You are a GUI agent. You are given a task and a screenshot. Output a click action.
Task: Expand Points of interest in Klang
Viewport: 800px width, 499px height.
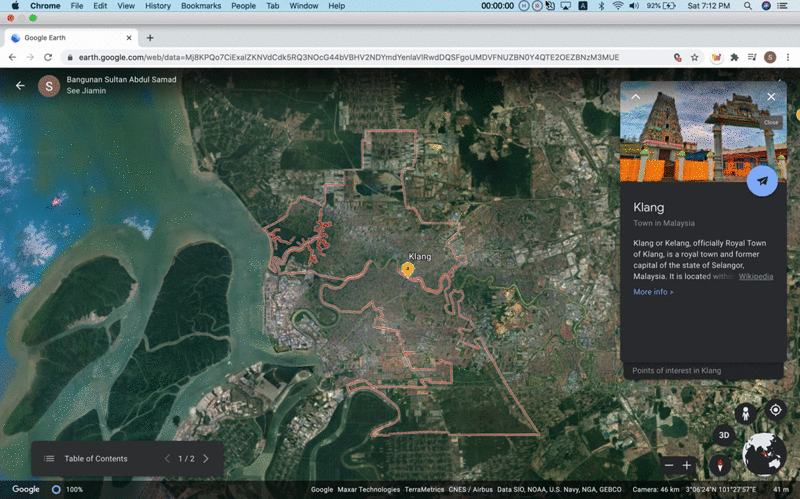pos(703,370)
